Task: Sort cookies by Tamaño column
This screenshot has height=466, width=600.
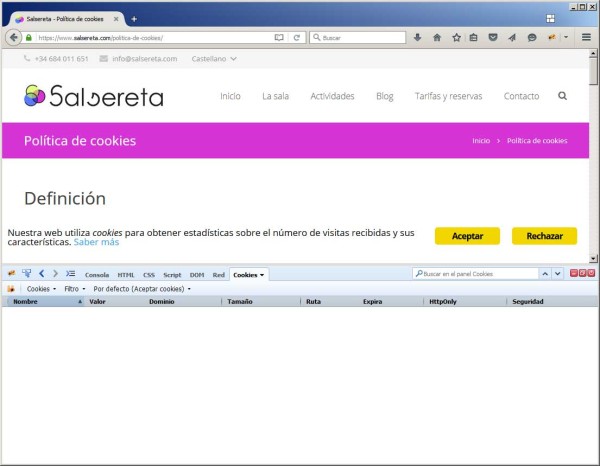Action: pyautogui.click(x=240, y=301)
